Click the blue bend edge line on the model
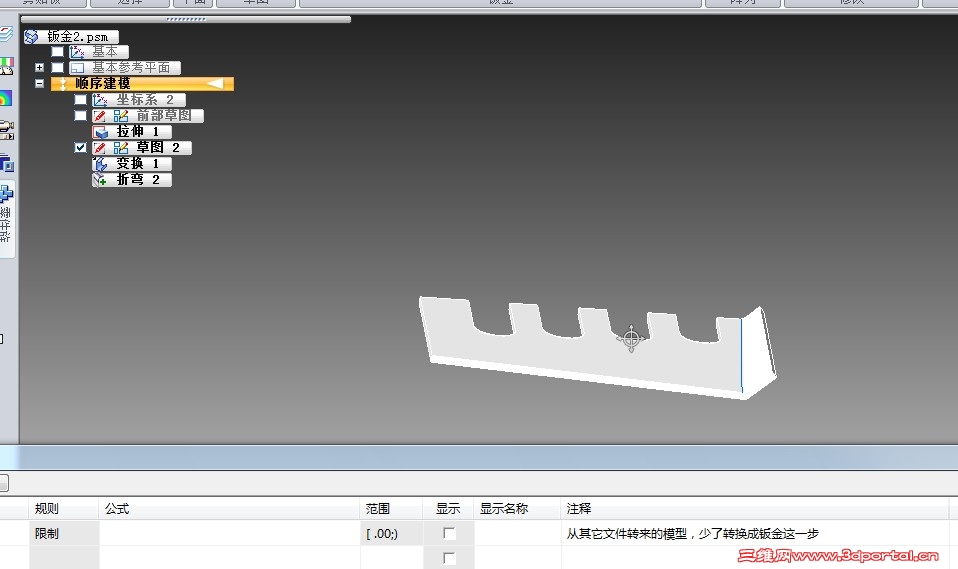 tap(742, 354)
